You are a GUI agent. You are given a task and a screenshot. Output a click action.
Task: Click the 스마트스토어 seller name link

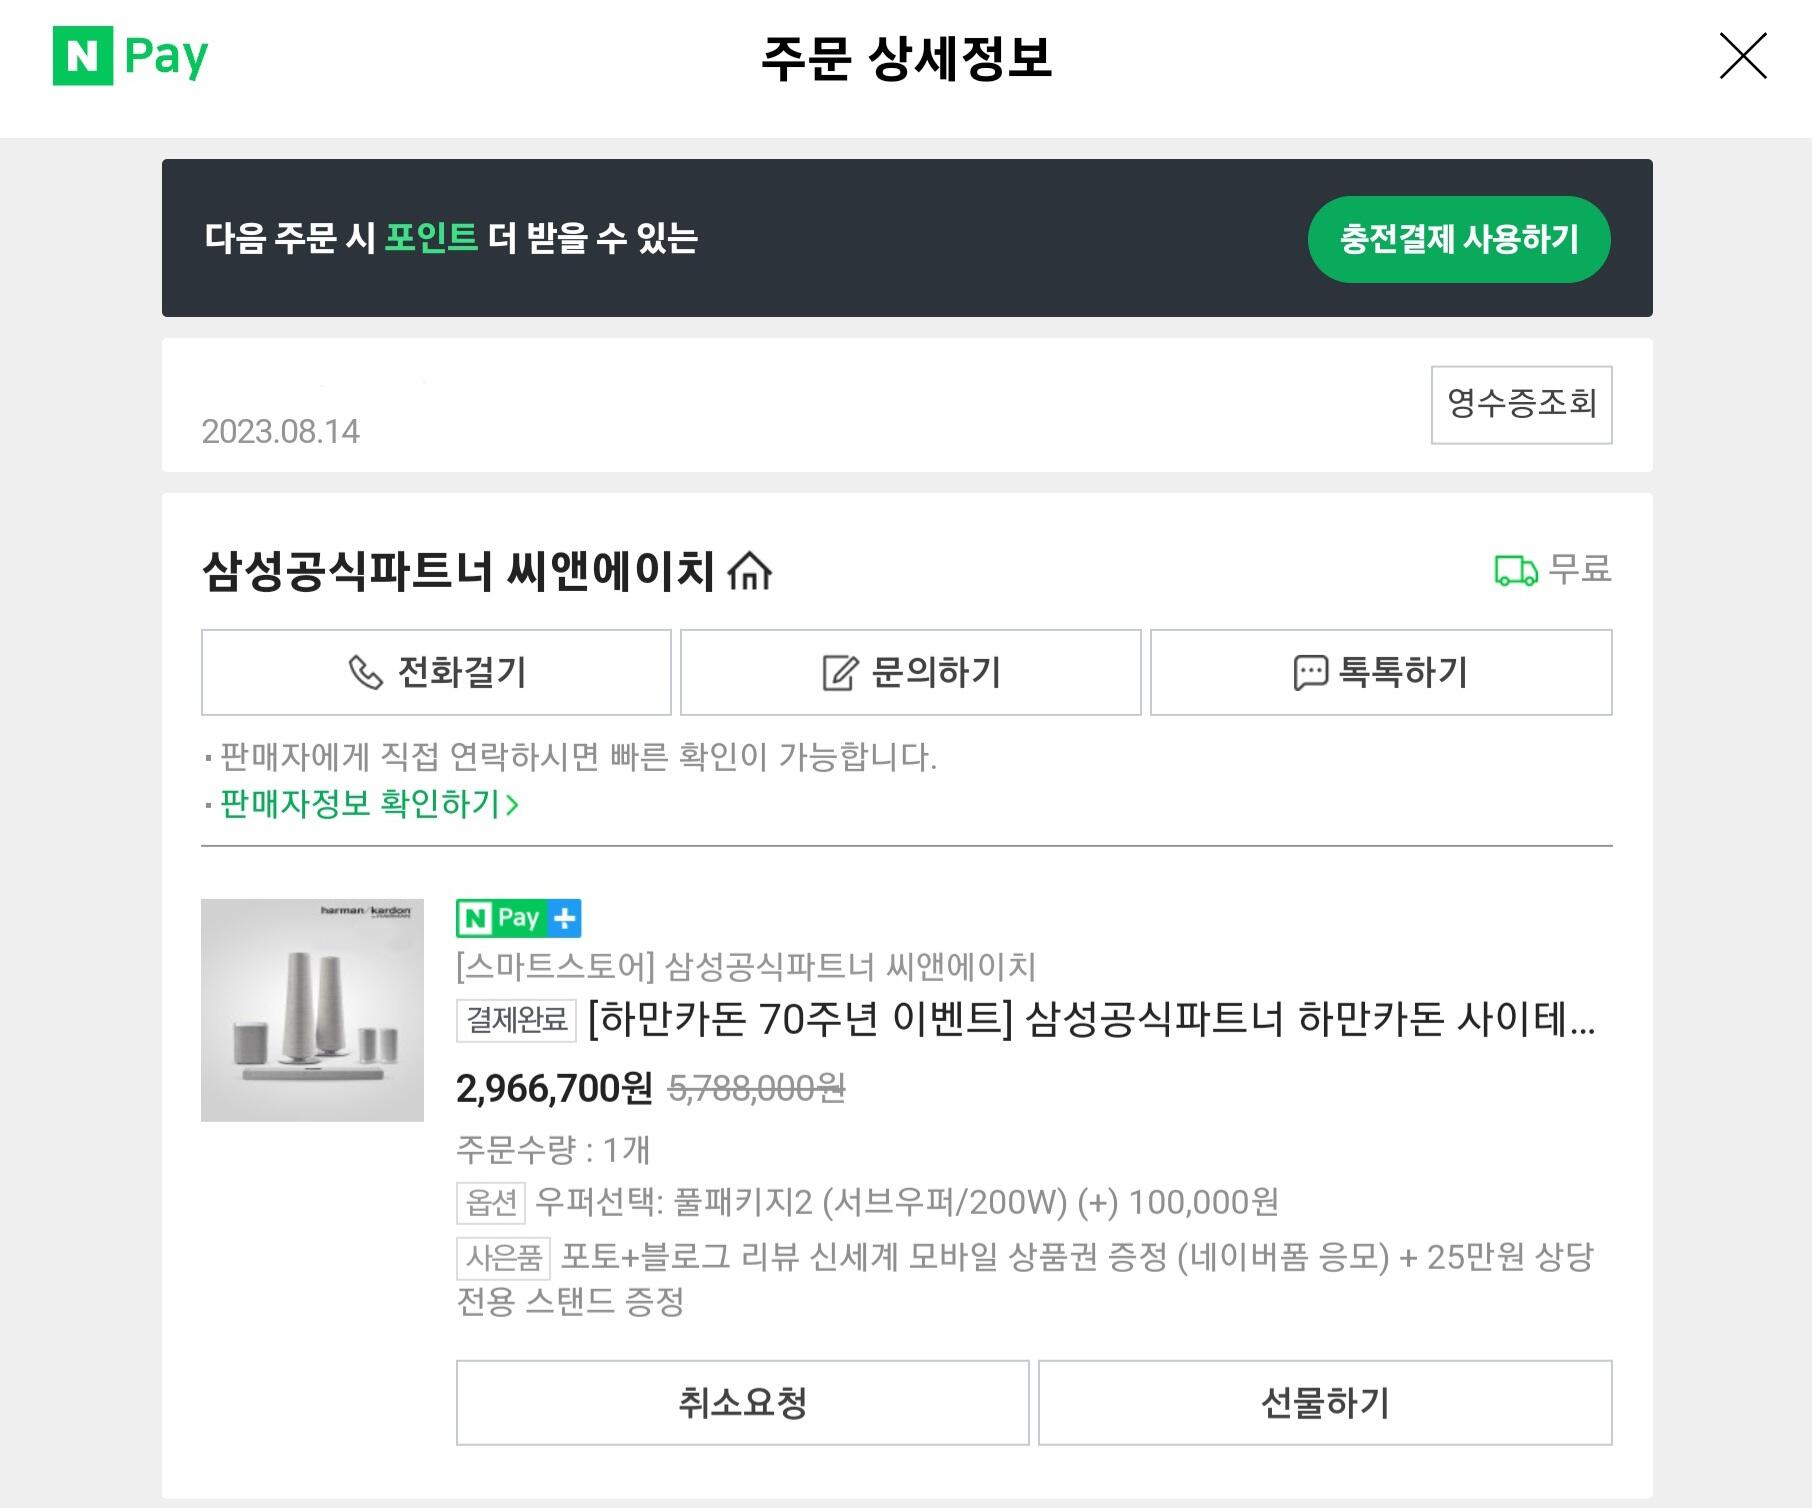click(746, 966)
